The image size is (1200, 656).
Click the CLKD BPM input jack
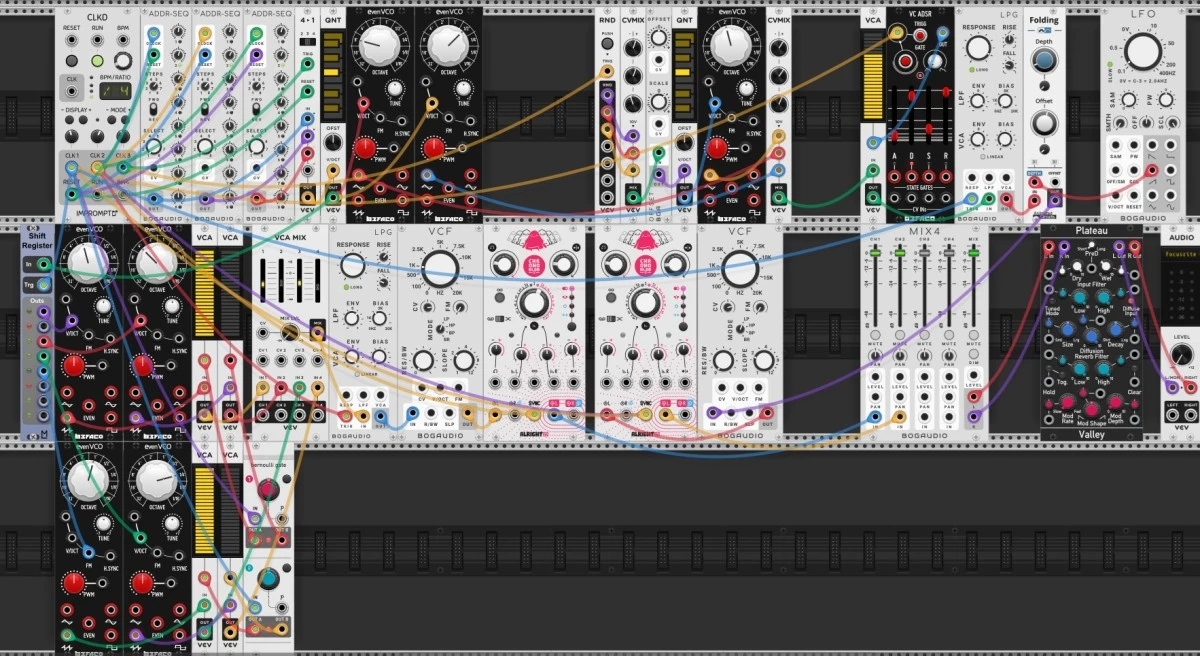coord(123,40)
